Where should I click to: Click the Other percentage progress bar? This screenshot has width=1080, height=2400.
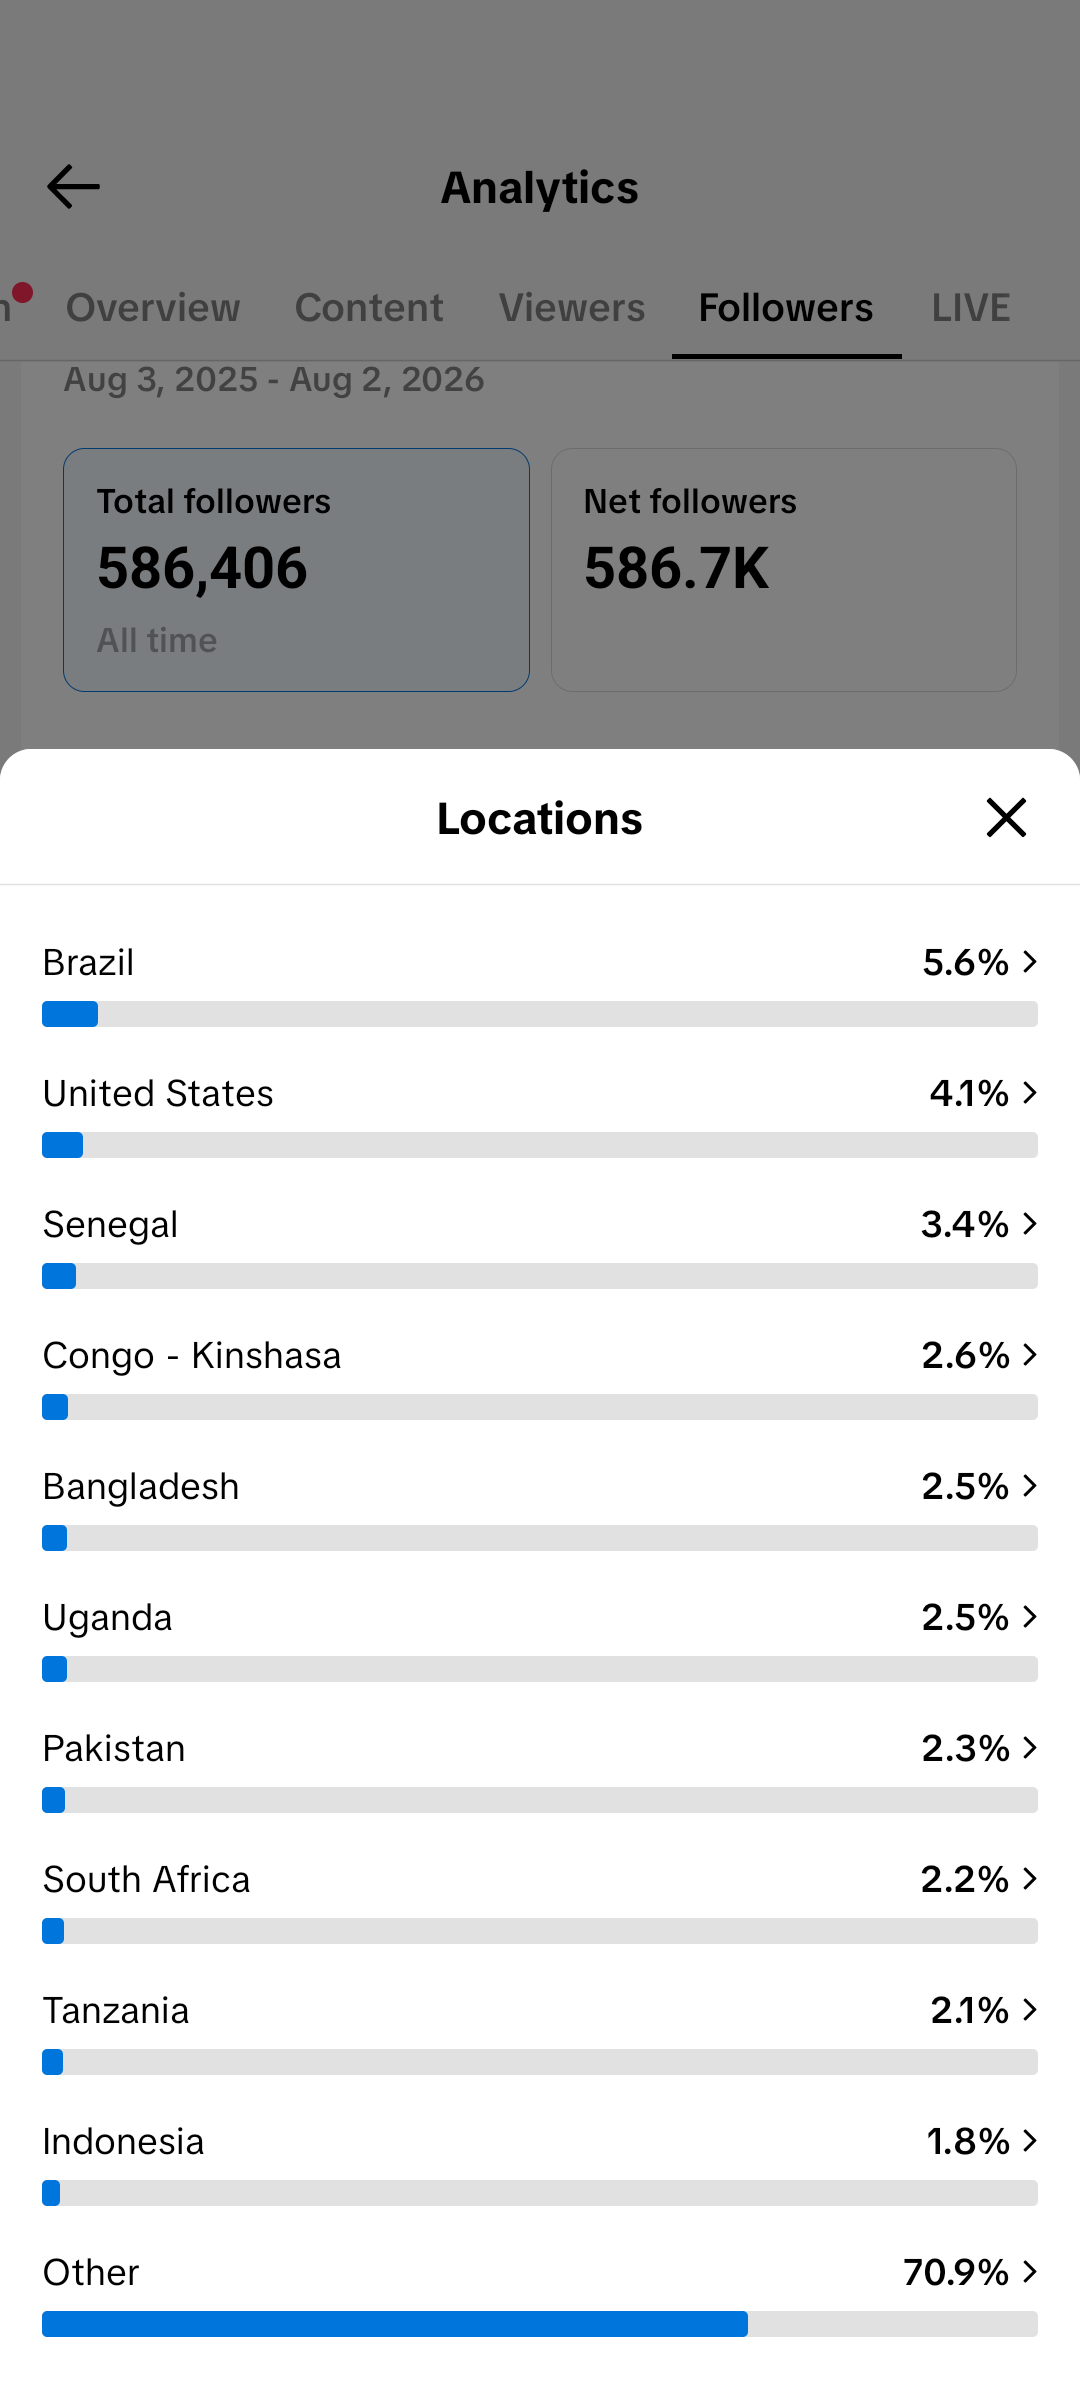(540, 2324)
